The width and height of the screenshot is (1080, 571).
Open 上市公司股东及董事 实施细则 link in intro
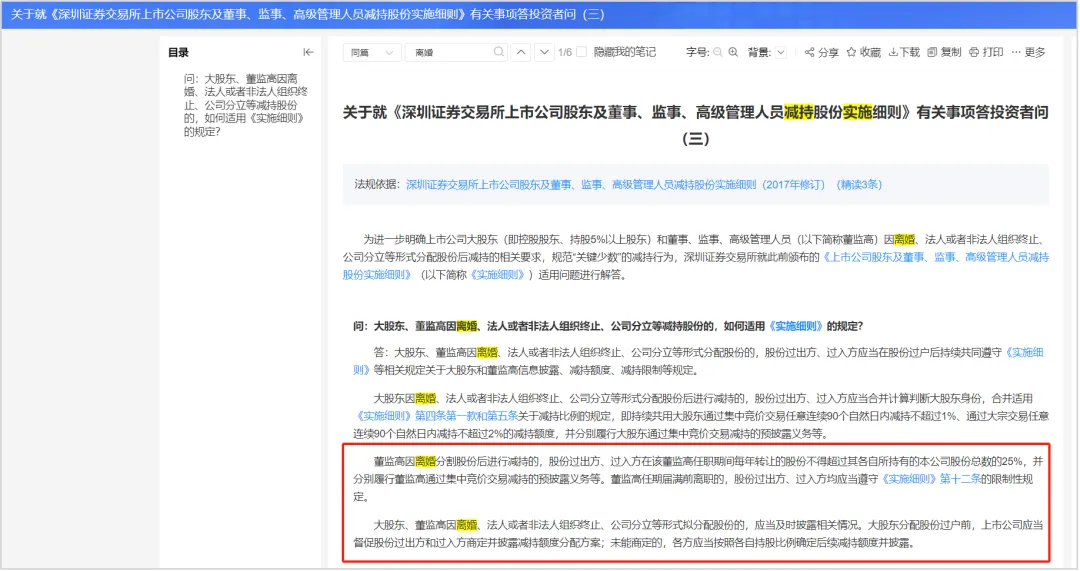coord(935,258)
